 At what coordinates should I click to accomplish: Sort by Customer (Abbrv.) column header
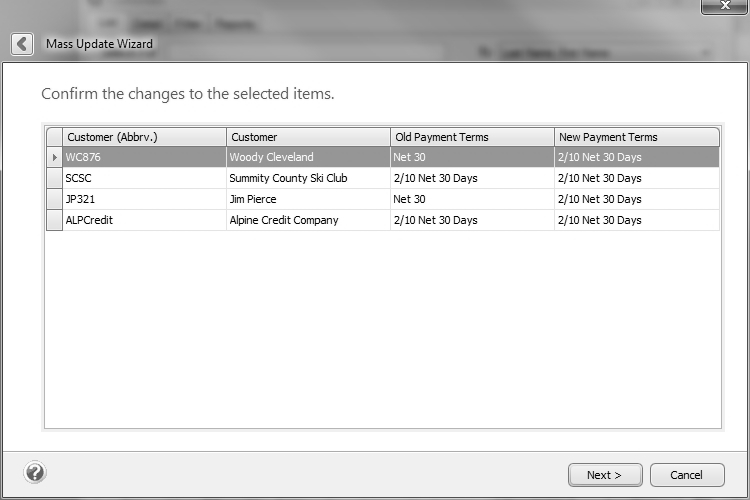[144, 137]
